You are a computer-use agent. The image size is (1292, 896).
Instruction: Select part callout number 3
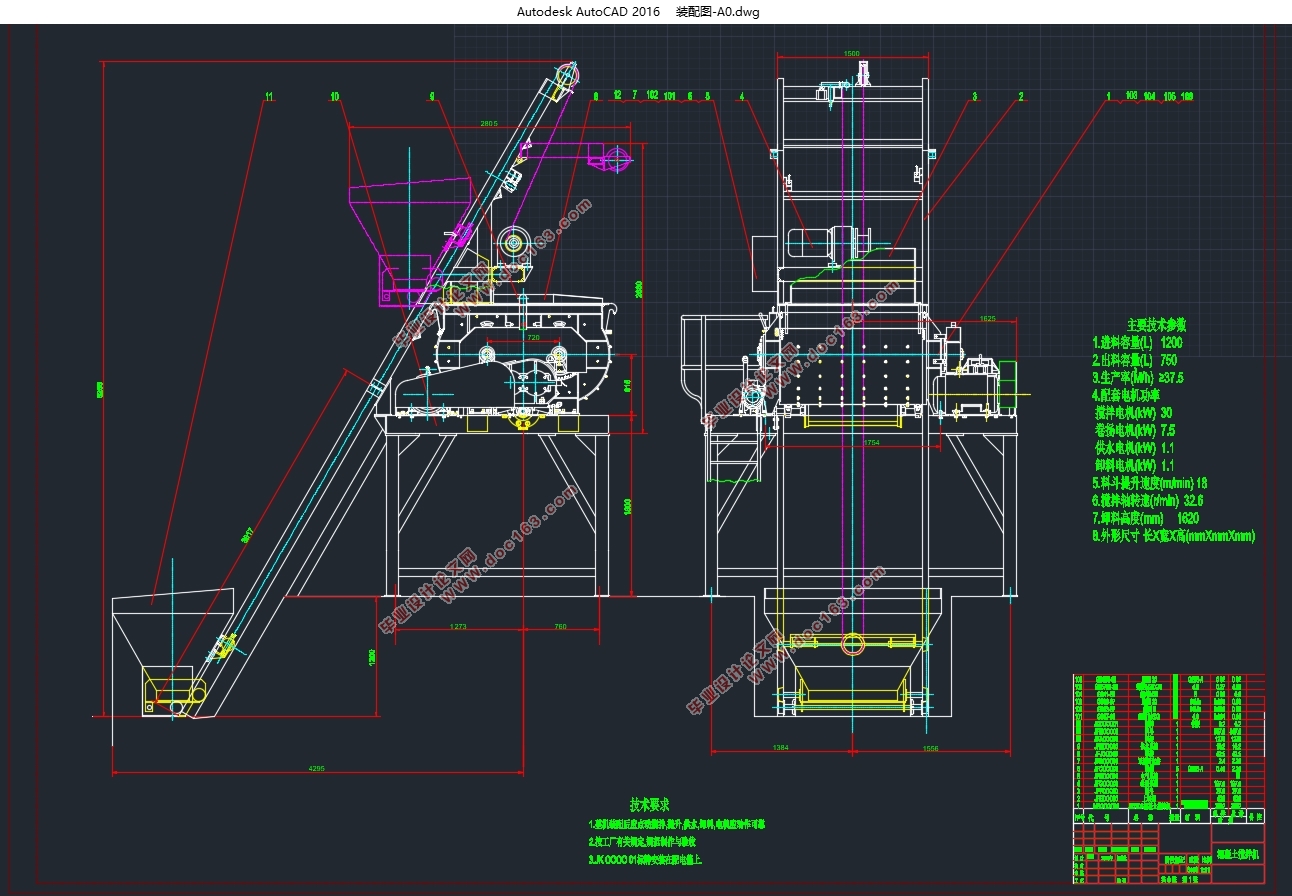pyautogui.click(x=974, y=97)
